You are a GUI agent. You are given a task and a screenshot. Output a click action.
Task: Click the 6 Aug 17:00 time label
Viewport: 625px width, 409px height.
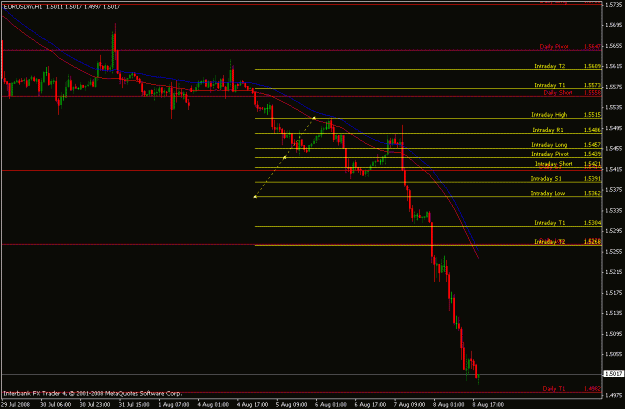click(x=370, y=405)
